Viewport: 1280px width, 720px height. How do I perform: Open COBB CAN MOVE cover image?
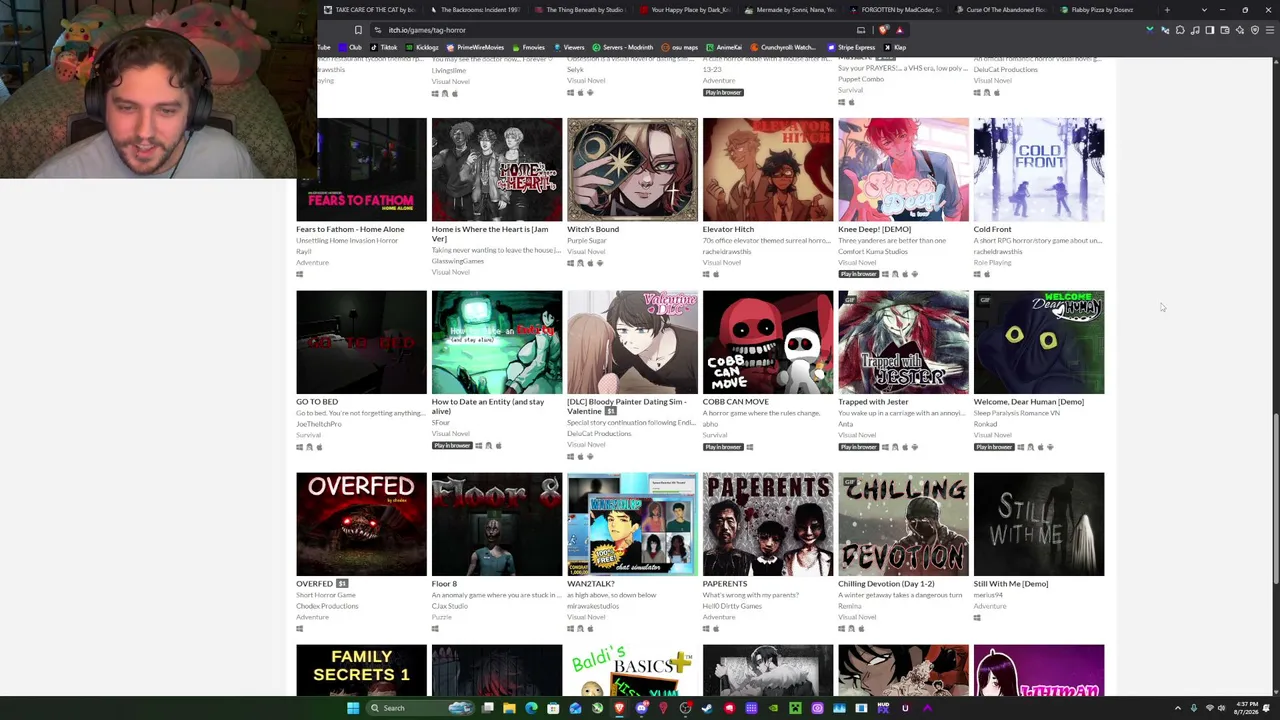[x=768, y=342]
